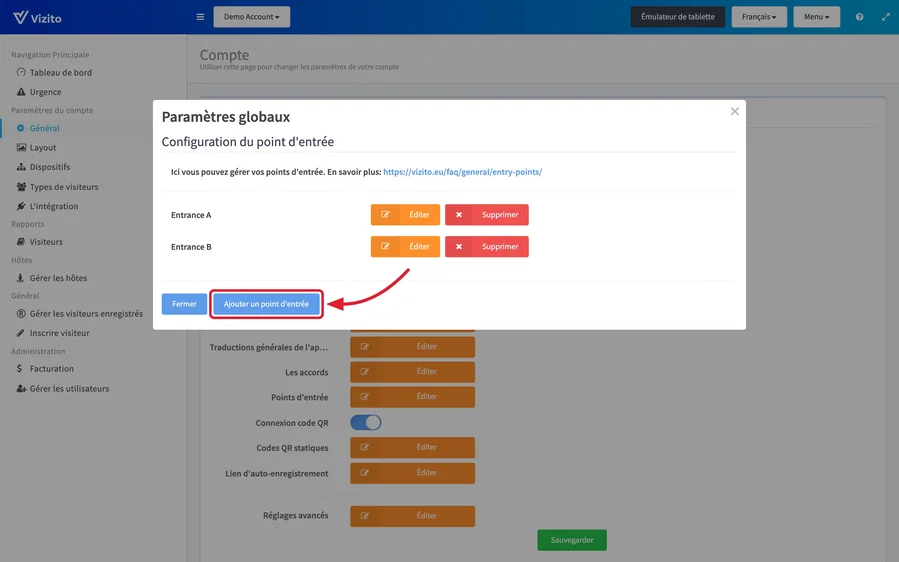Click the Vizito logo
899x562 pixels.
coord(37,17)
